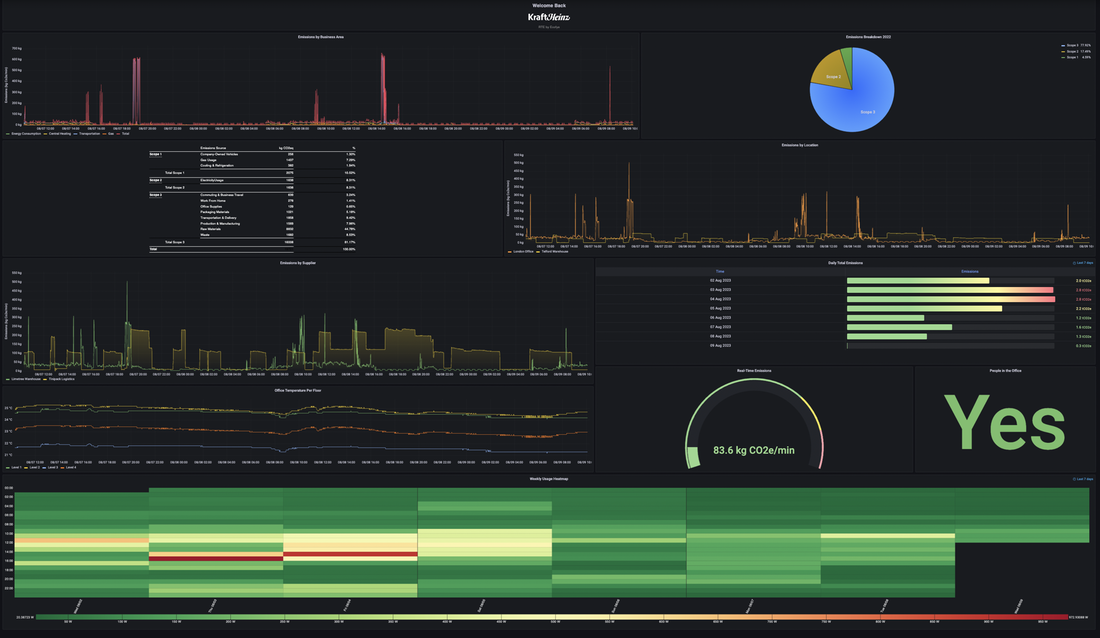The width and height of the screenshot is (1100, 638).
Task: Click the Location Office legend marker under Emissions by Location
Action: click(x=509, y=251)
